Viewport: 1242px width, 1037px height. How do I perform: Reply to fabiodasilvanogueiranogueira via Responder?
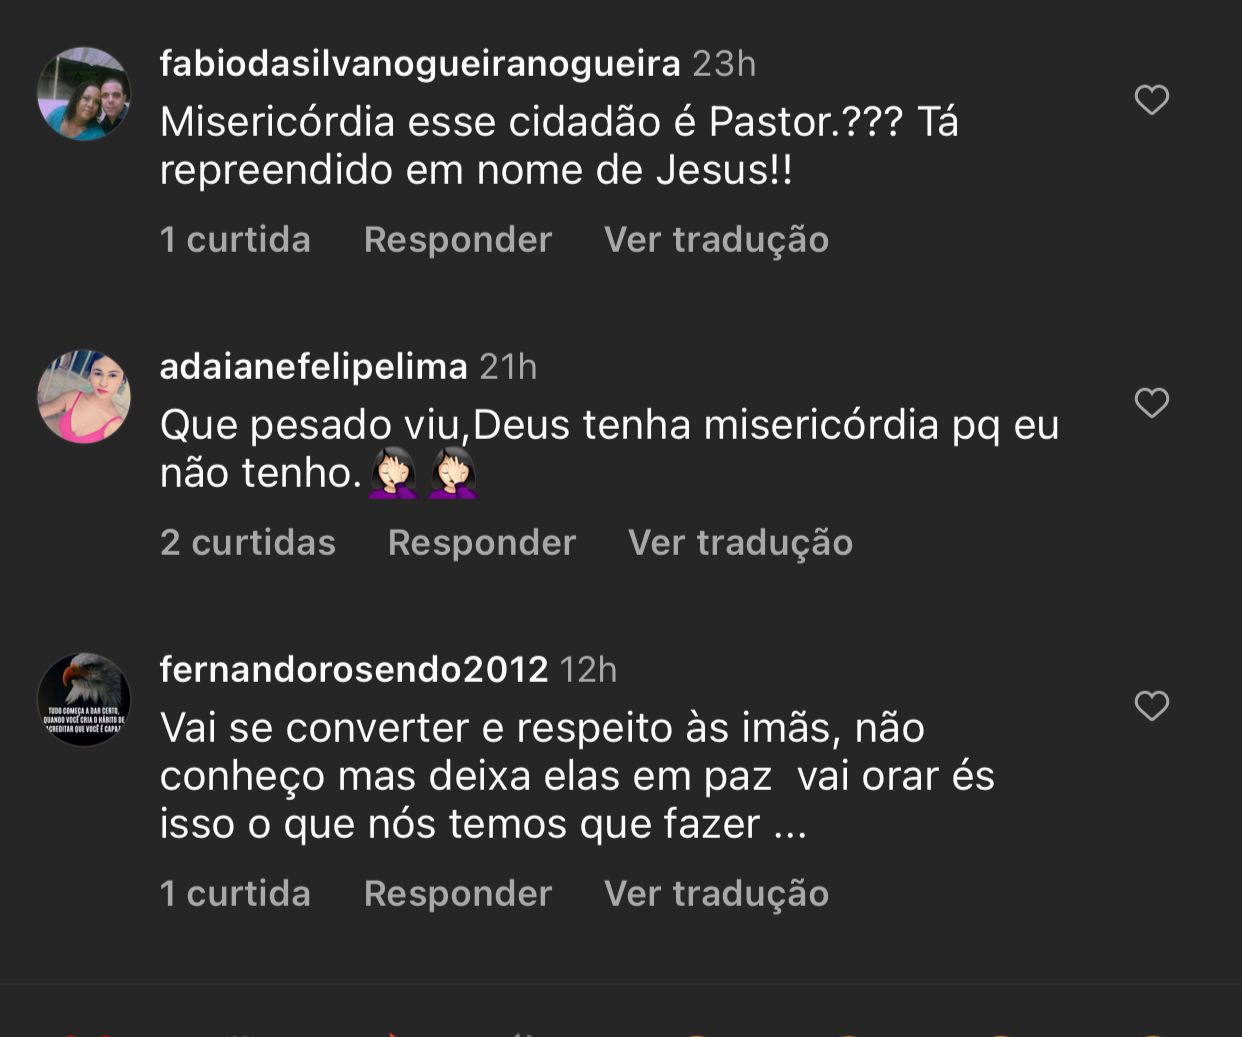coord(457,239)
